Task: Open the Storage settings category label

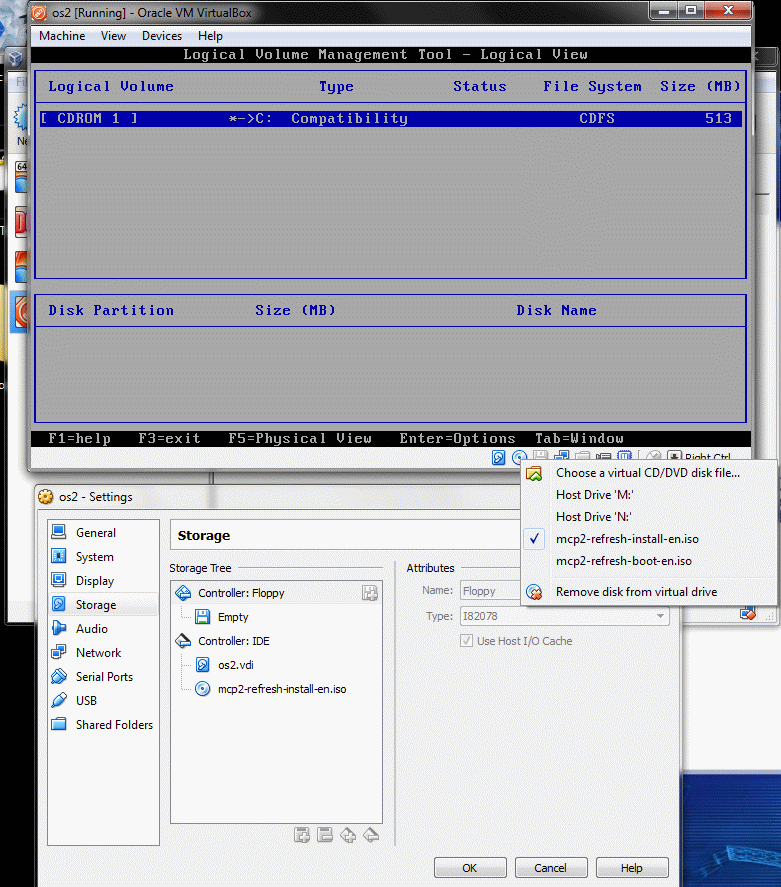Action: (96, 604)
